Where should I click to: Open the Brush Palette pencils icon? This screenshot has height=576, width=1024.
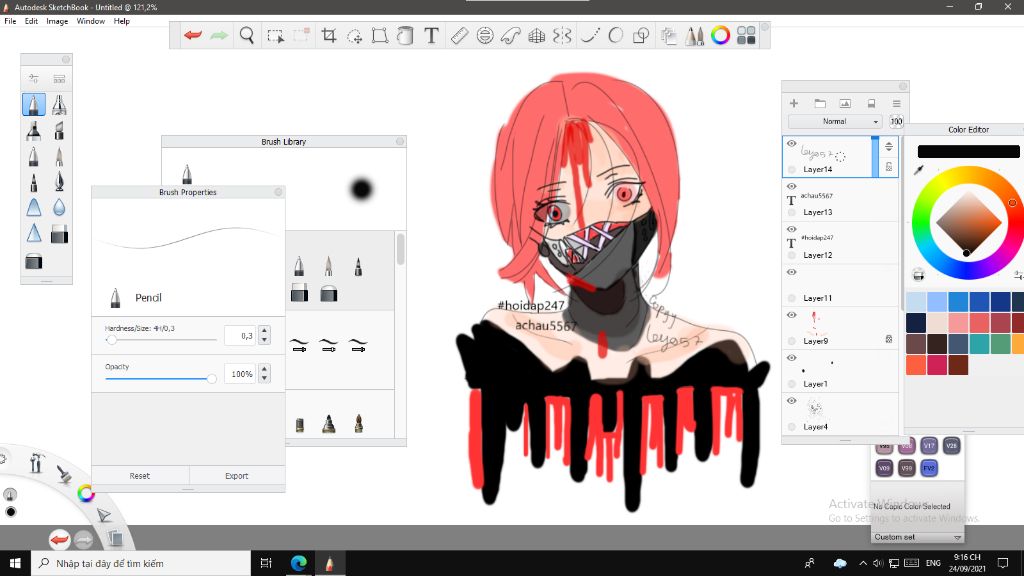(694, 35)
